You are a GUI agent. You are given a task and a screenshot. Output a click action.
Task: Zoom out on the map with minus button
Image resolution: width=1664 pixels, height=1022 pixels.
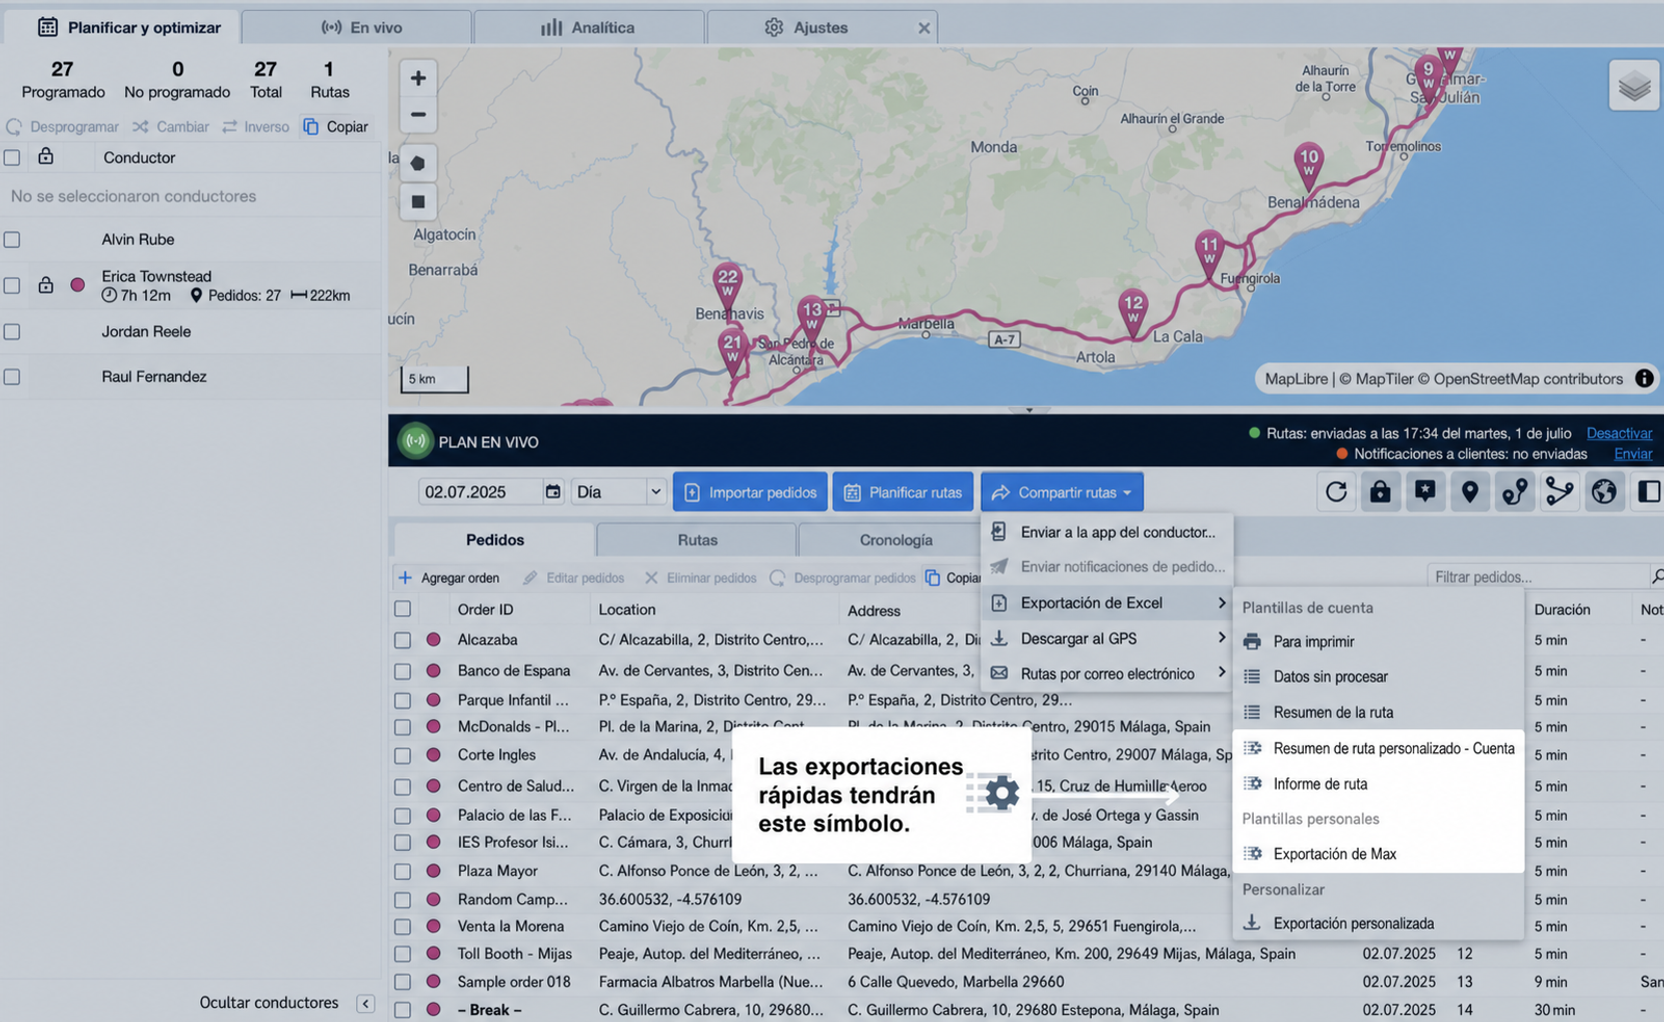click(418, 114)
